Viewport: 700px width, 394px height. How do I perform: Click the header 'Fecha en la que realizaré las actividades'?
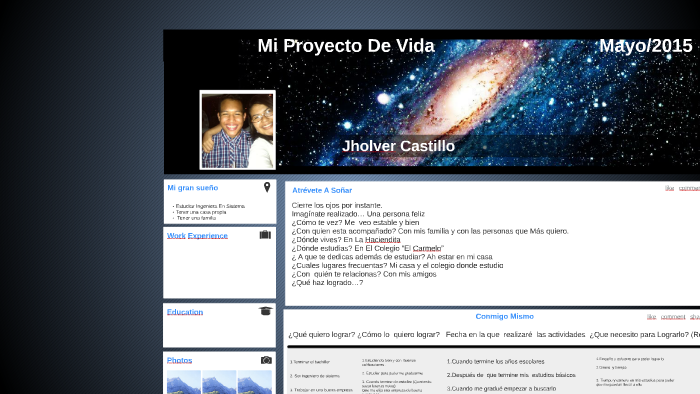515,334
